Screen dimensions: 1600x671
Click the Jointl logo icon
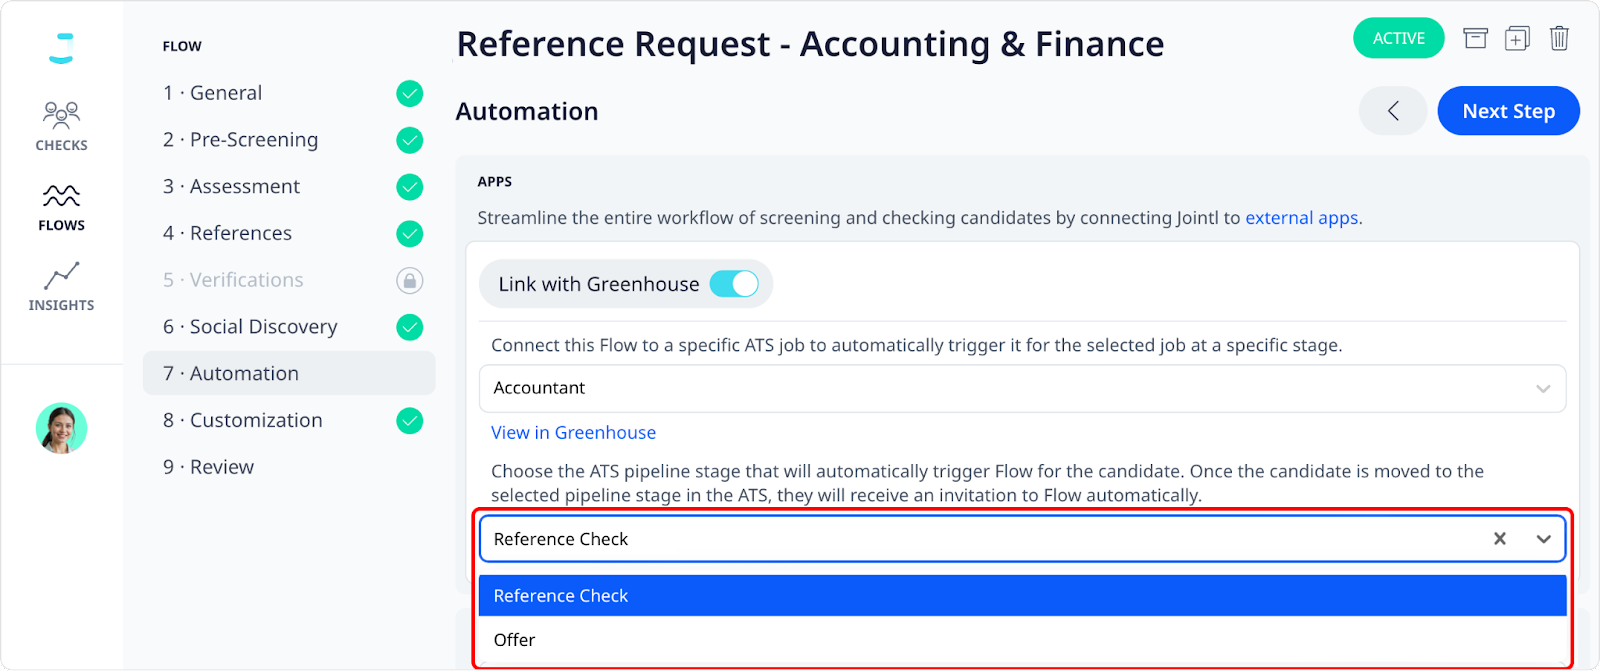tap(61, 48)
